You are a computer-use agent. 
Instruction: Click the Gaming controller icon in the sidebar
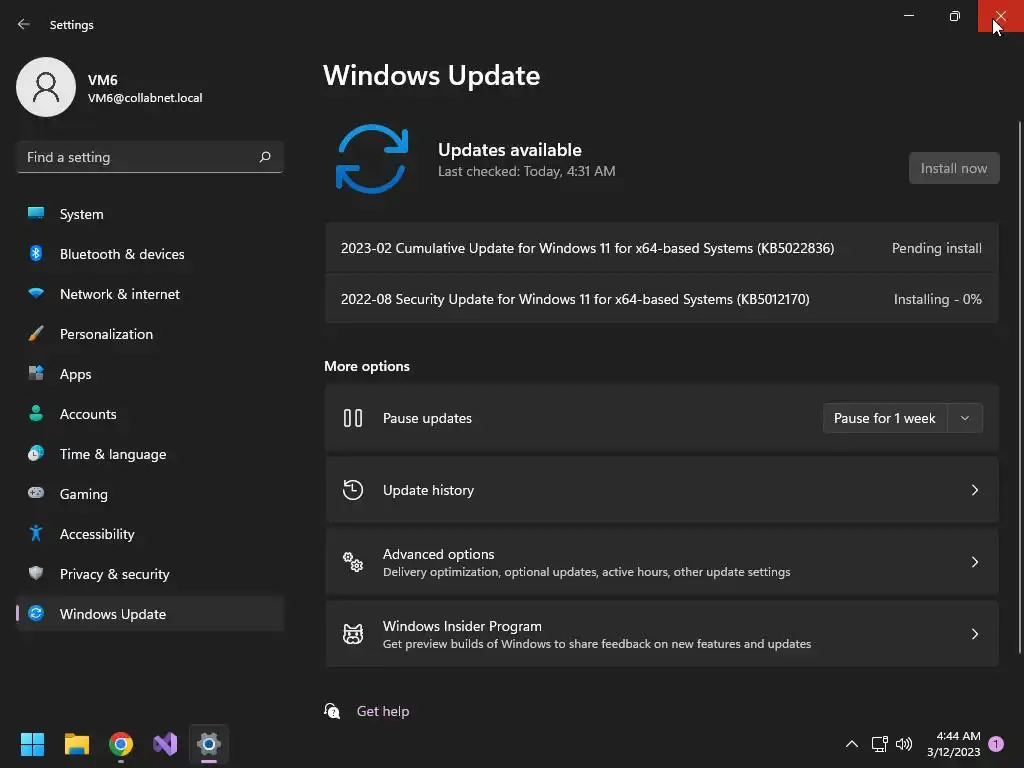pyautogui.click(x=36, y=493)
